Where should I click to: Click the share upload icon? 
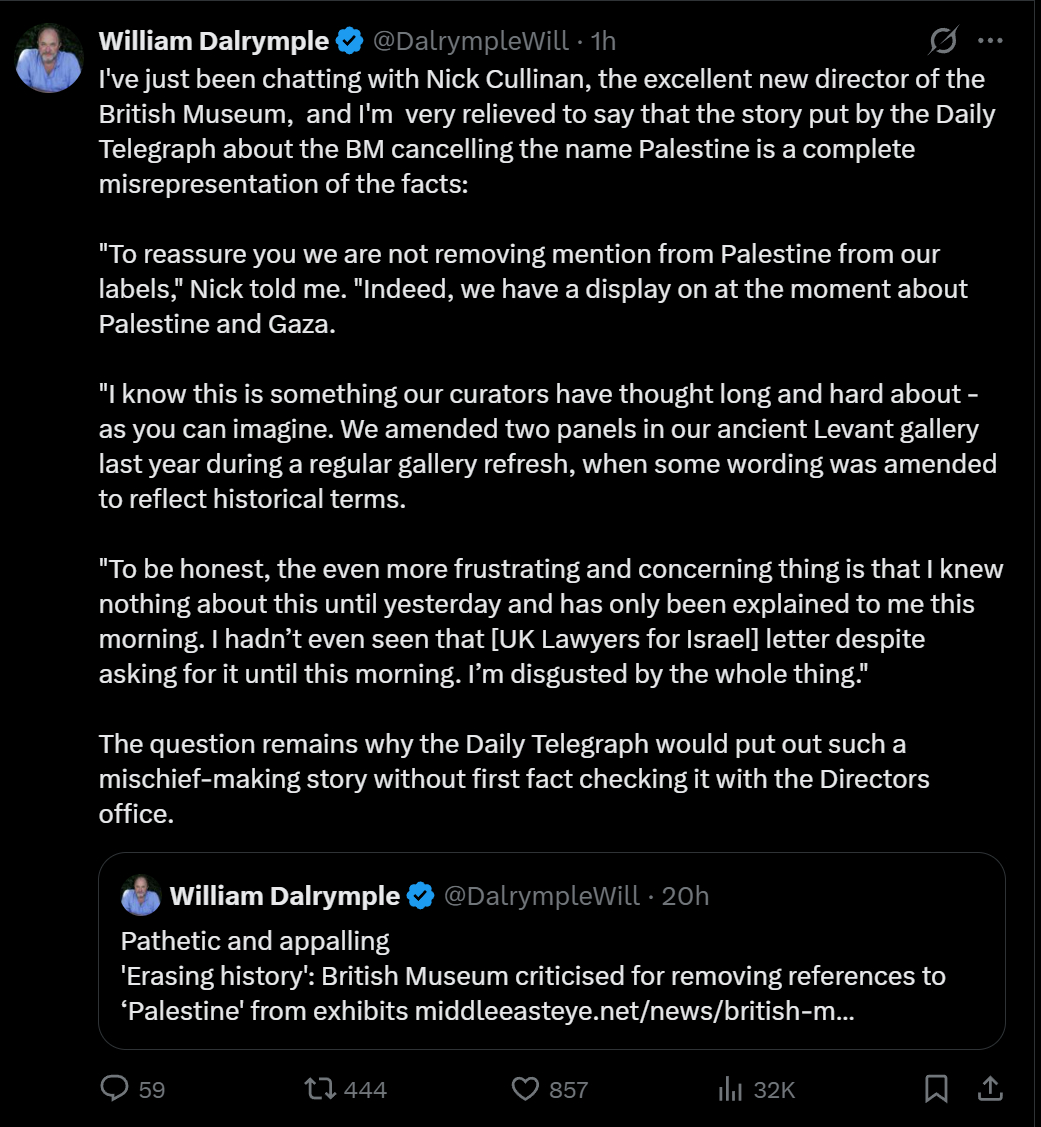pos(990,1088)
